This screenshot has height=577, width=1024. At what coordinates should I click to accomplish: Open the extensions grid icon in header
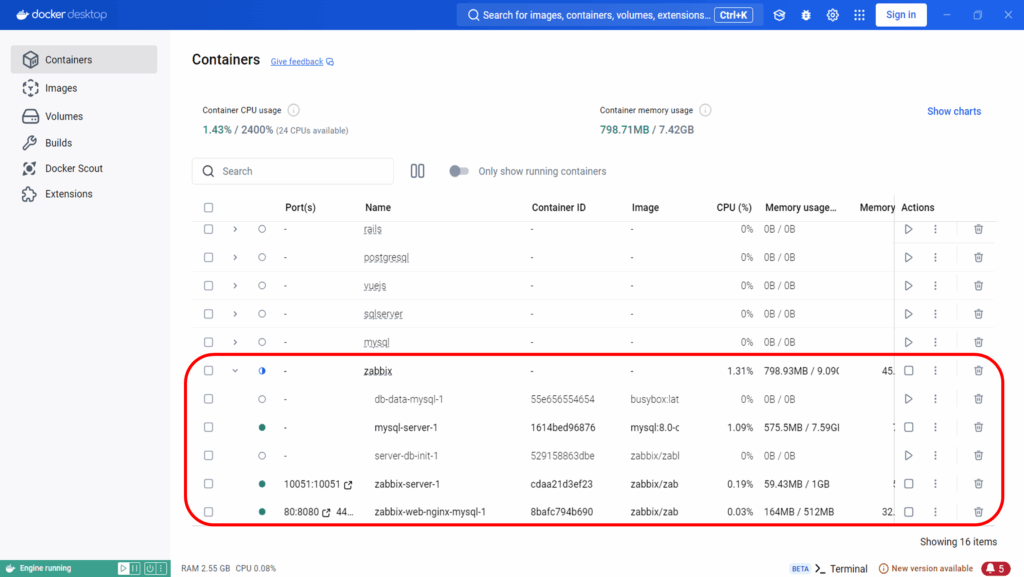tap(859, 15)
